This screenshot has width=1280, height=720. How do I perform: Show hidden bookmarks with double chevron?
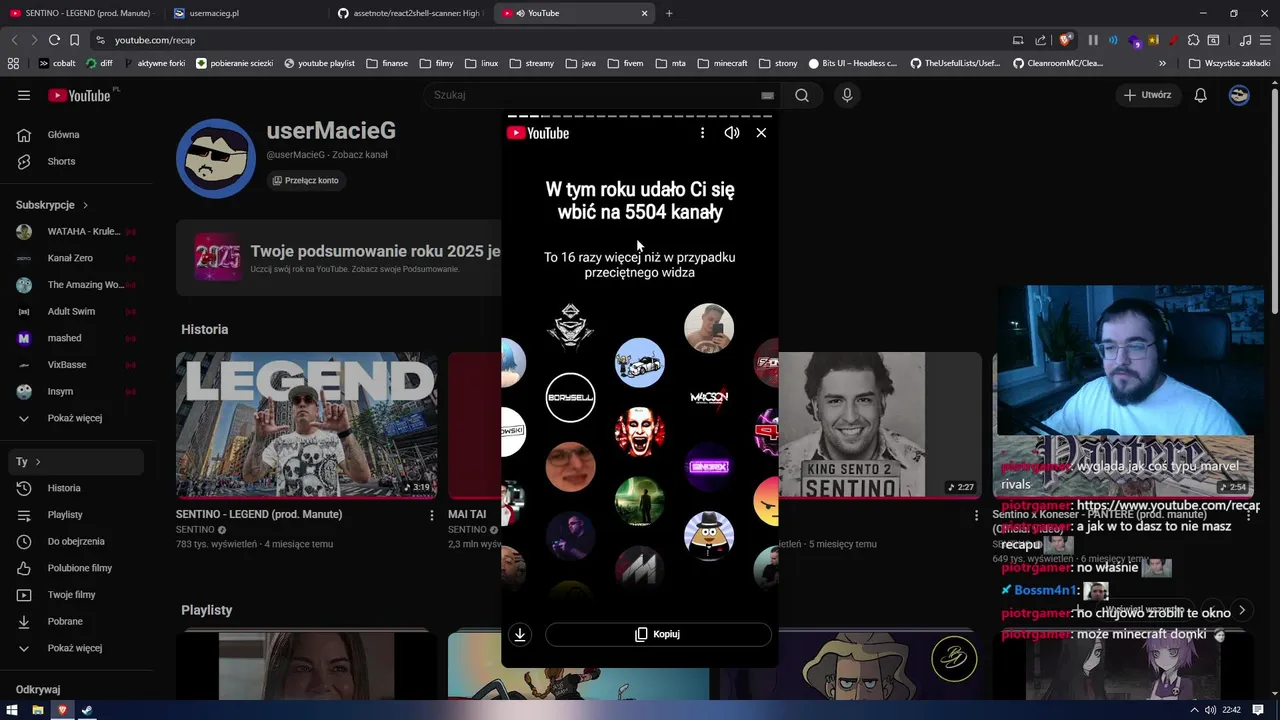tap(1162, 63)
